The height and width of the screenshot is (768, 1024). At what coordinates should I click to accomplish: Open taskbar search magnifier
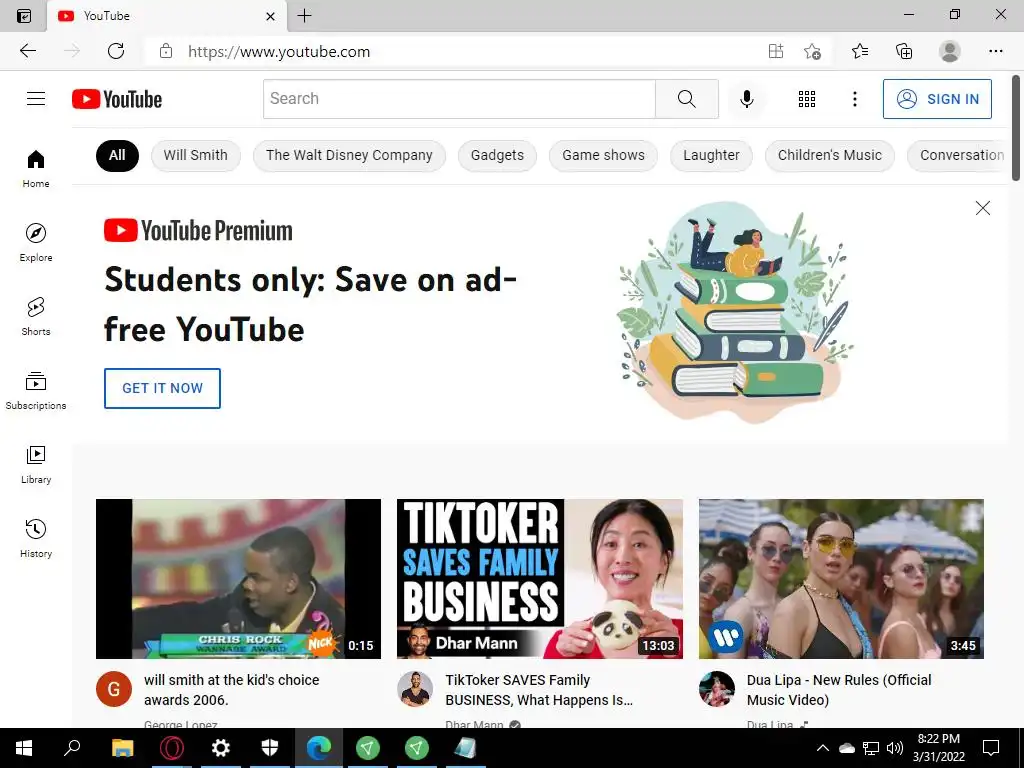pos(72,748)
